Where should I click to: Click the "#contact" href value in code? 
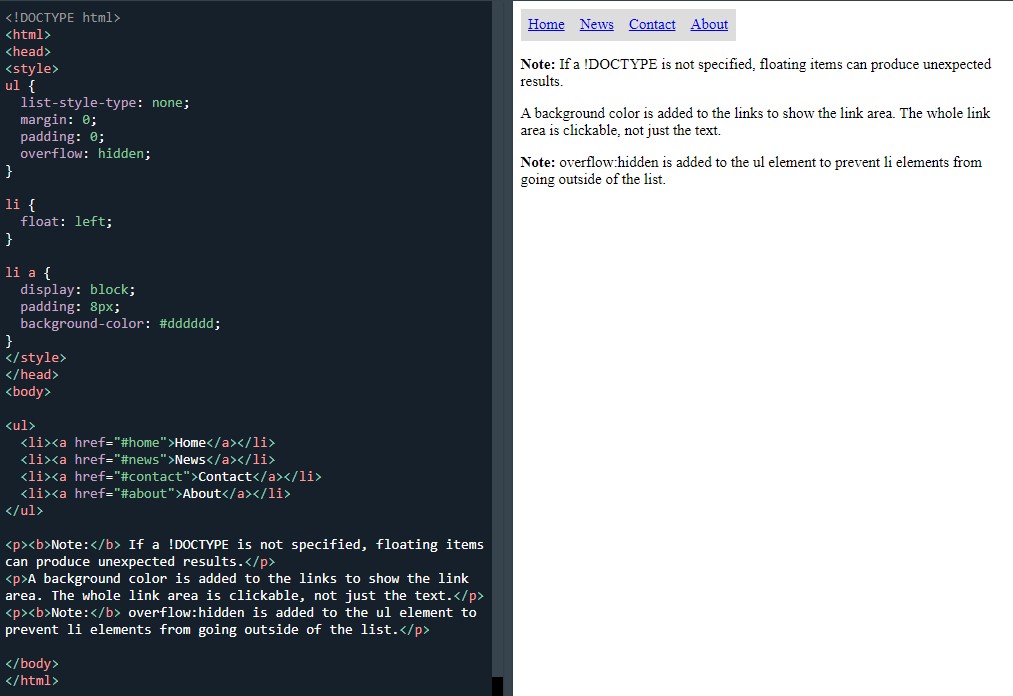coord(151,477)
